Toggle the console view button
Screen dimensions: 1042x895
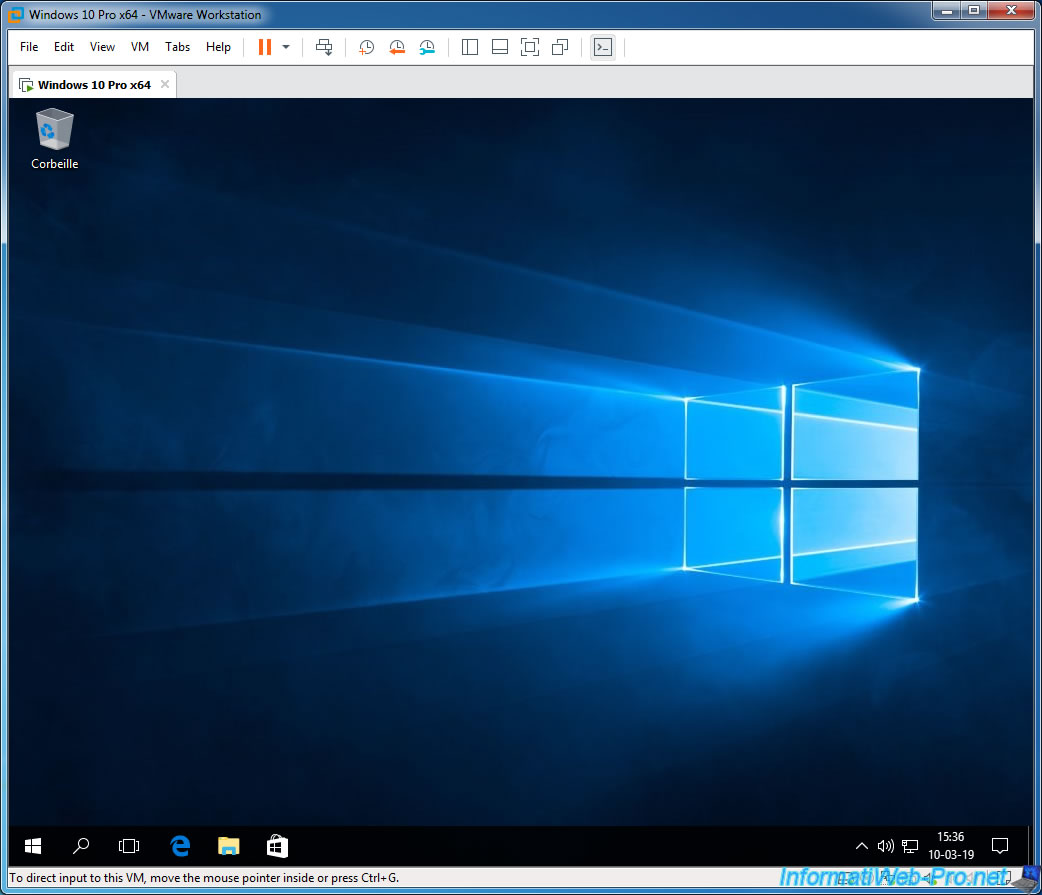[603, 47]
